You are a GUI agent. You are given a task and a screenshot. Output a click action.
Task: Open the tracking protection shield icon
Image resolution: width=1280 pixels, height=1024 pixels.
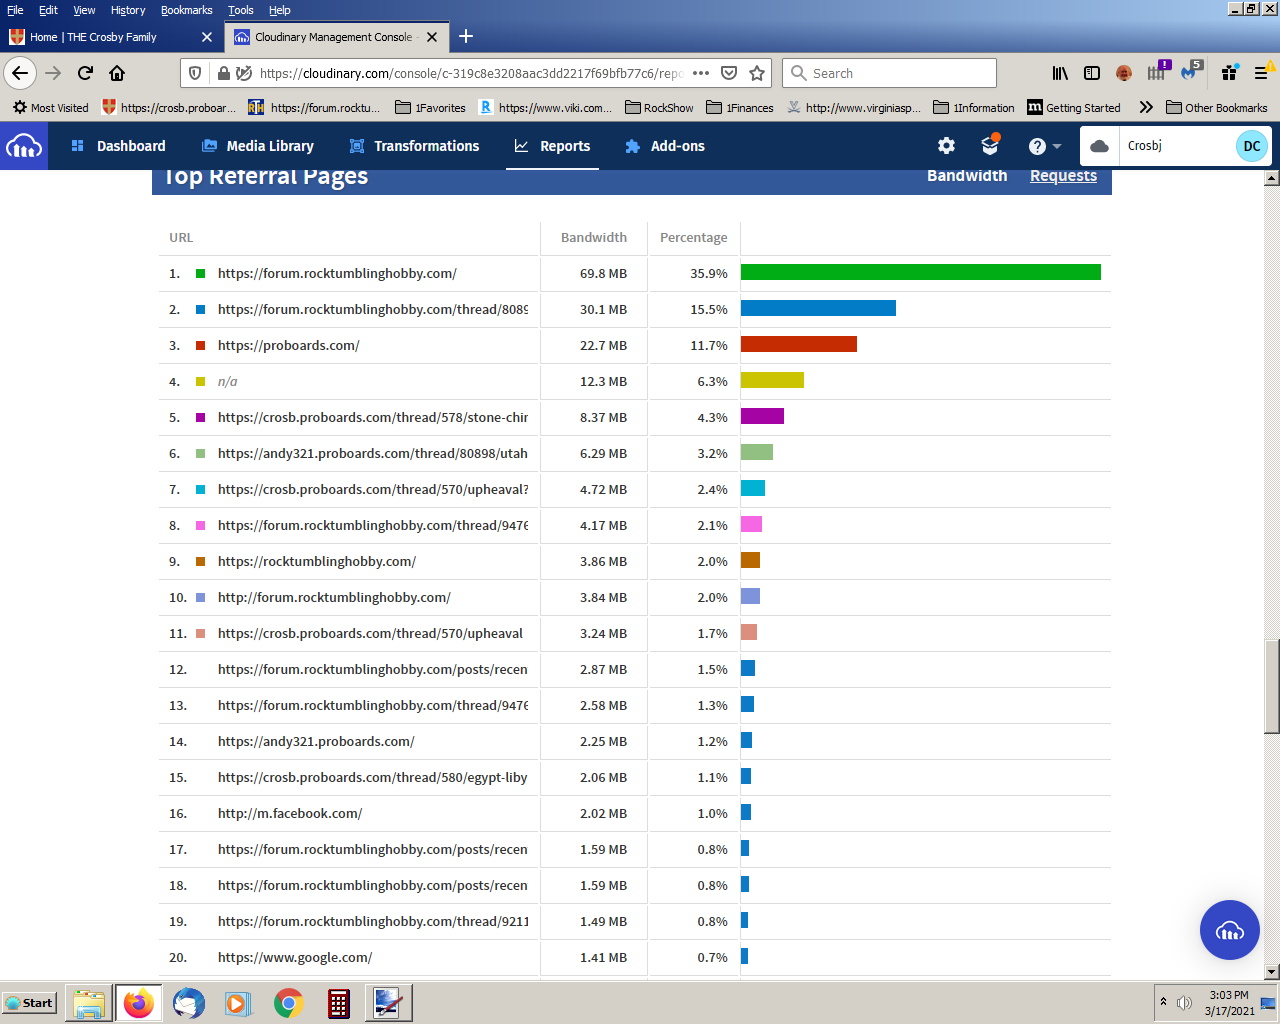(195, 73)
